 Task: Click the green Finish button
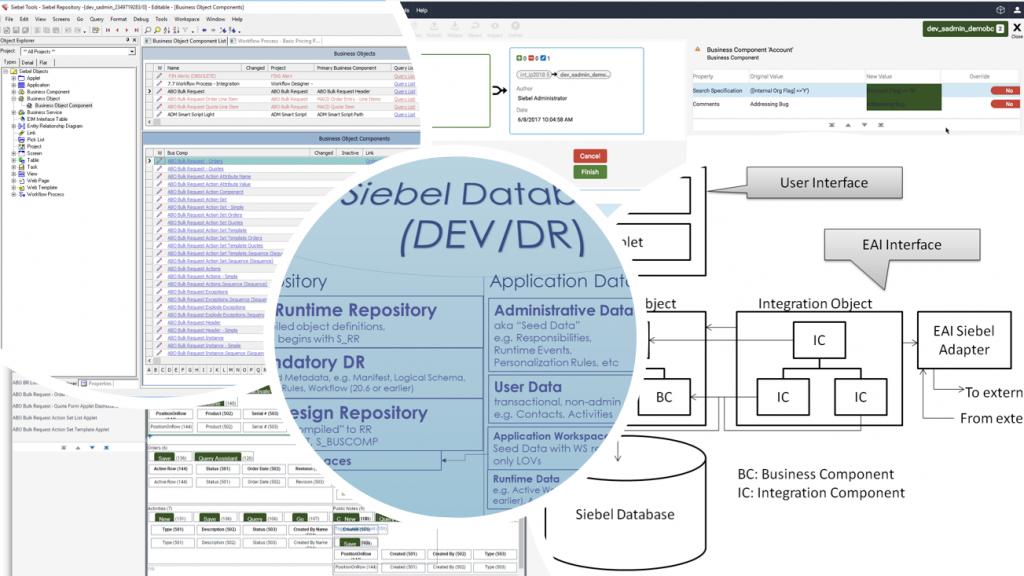point(590,172)
